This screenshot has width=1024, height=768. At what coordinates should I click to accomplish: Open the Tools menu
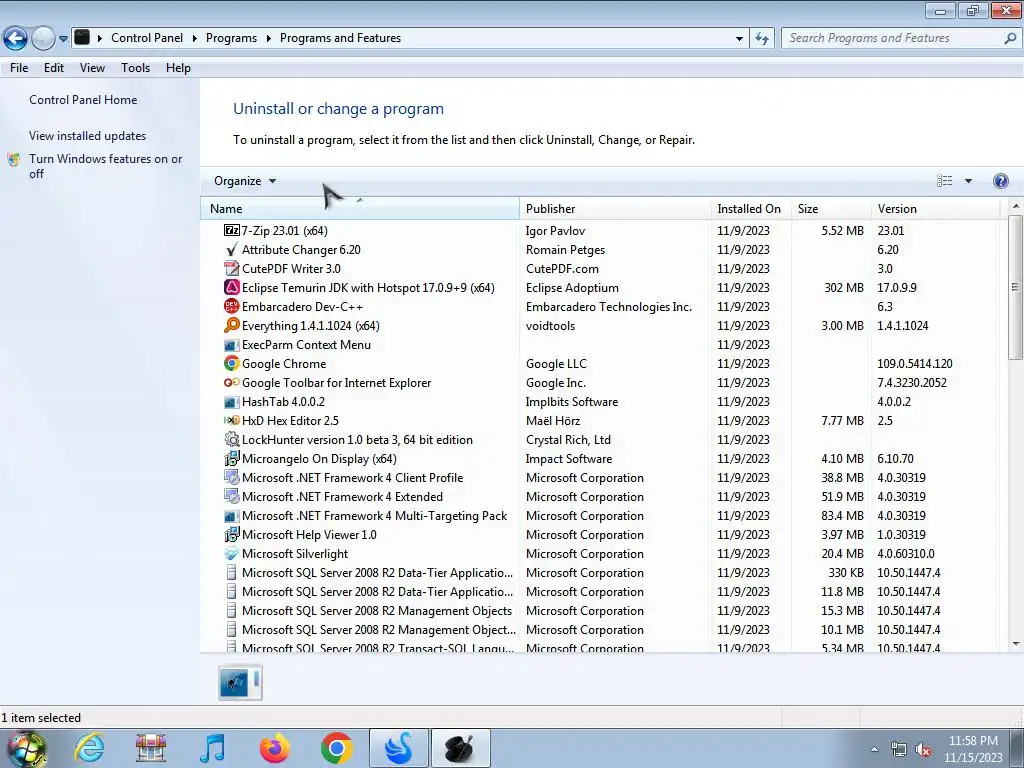click(135, 68)
